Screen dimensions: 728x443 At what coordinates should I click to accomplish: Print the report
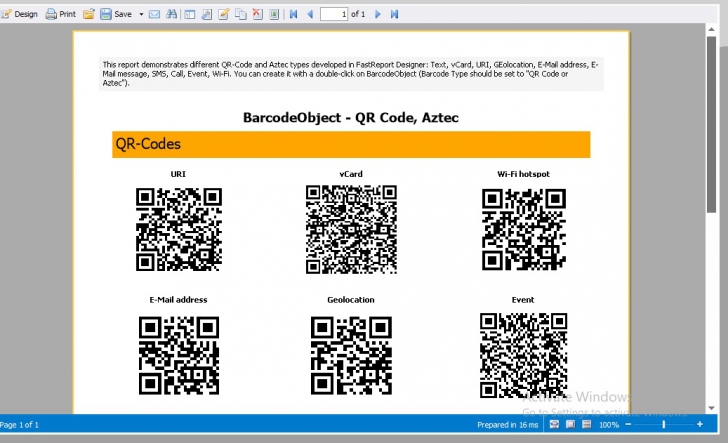click(x=61, y=14)
